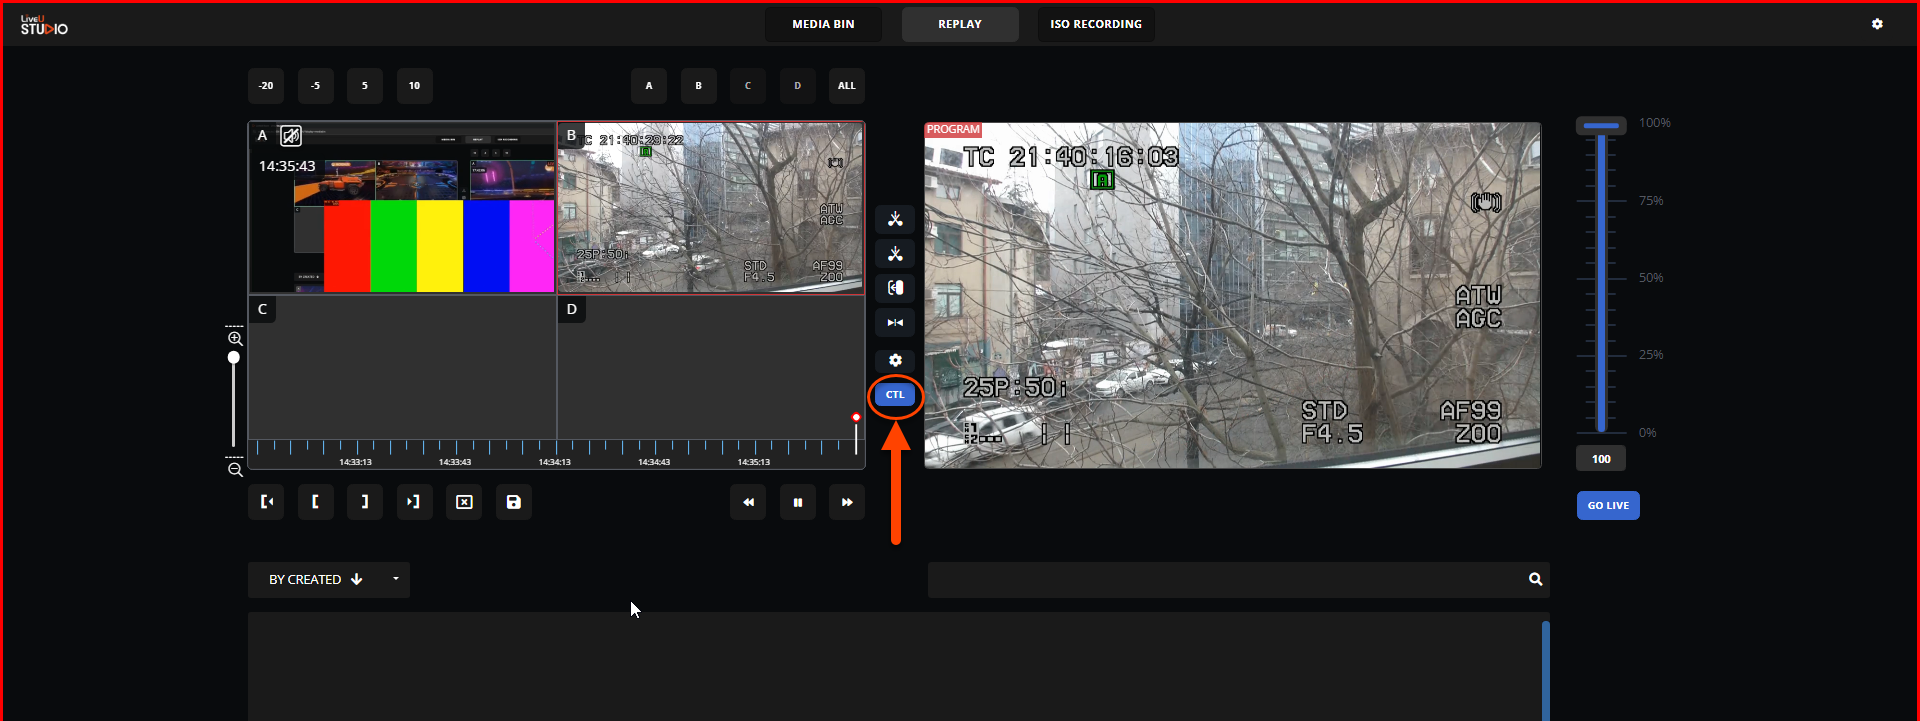1920x721 pixels.
Task: Click the ALL angles button
Action: [x=846, y=86]
